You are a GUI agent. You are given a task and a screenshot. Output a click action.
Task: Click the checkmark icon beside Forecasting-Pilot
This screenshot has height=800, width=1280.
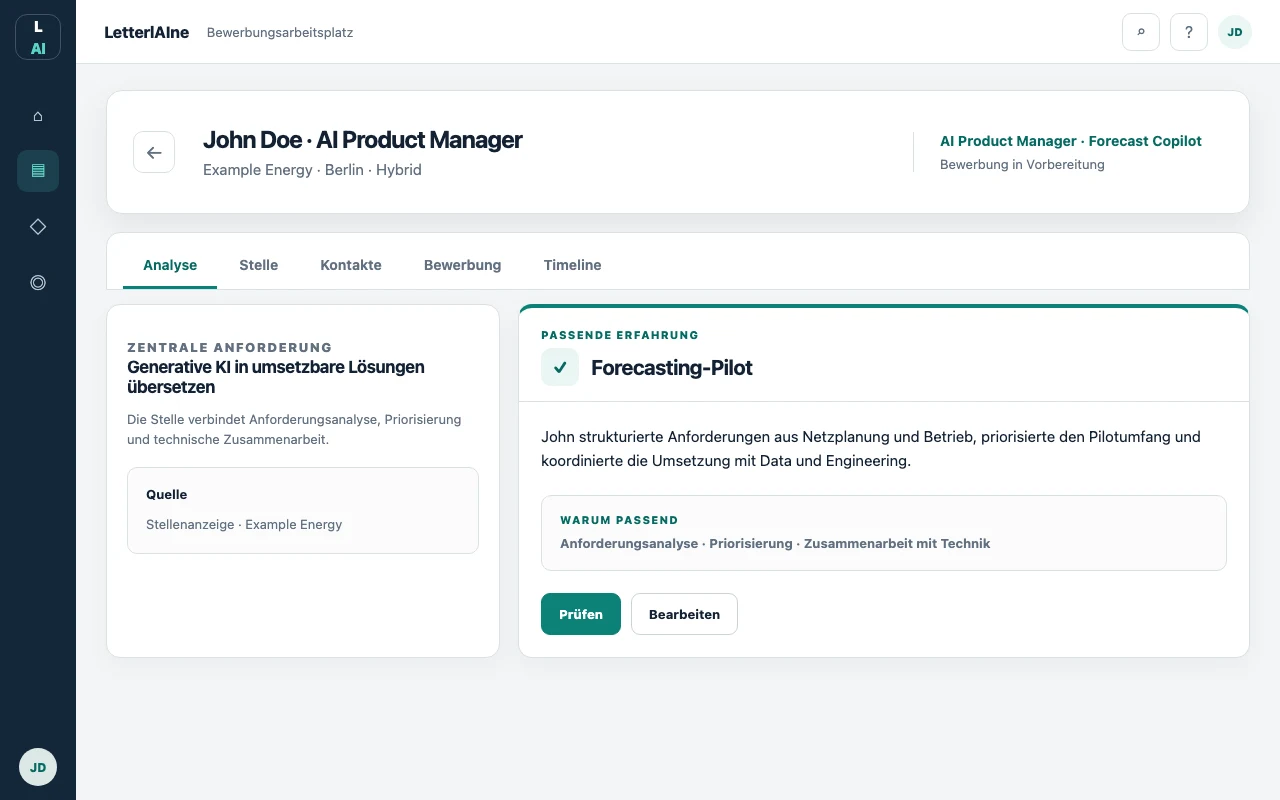coord(560,367)
